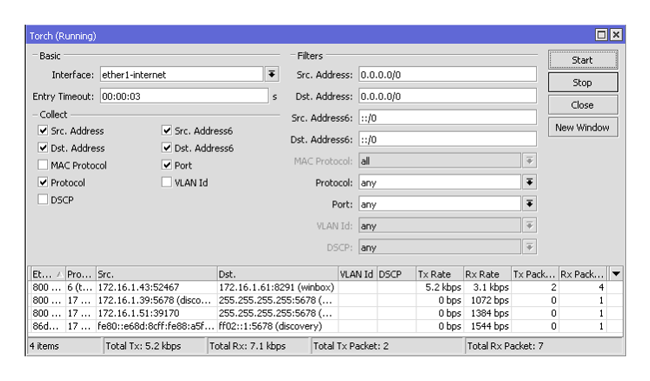650x381 pixels.
Task: Toggle the Src. Address6 checkbox
Action: (x=167, y=131)
